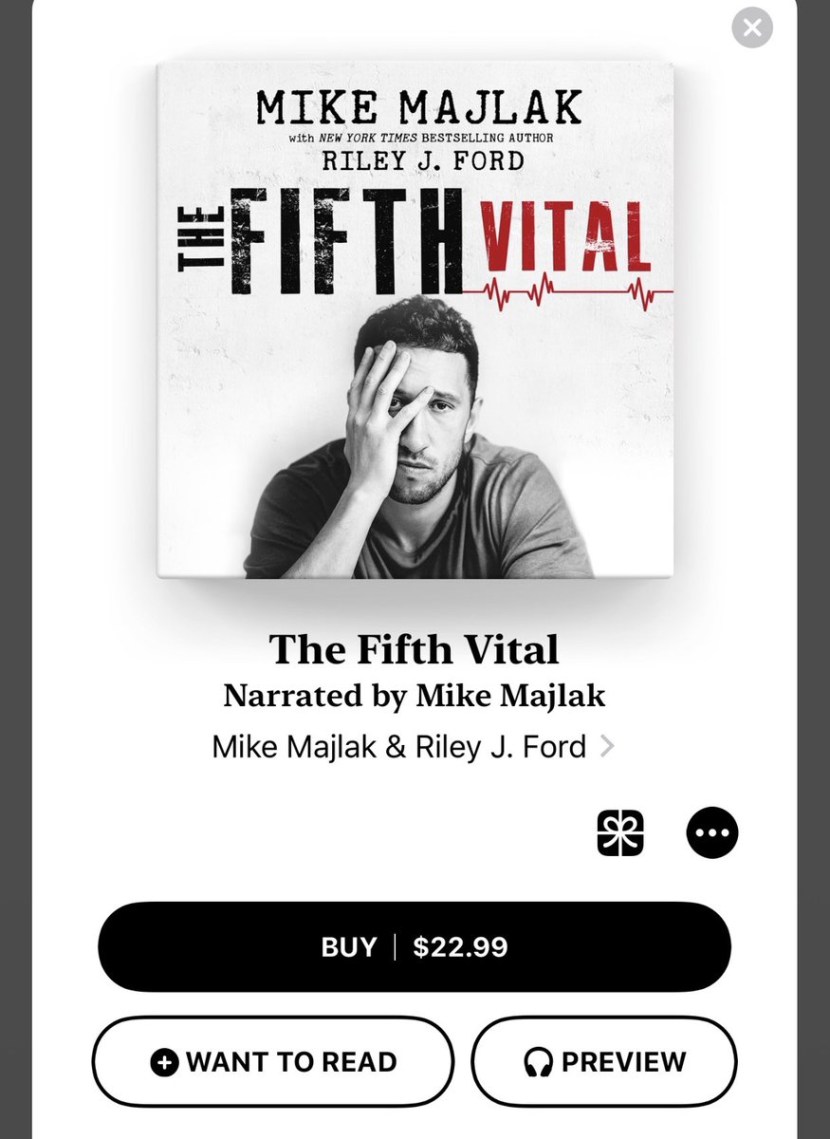The height and width of the screenshot is (1139, 830).
Task: Close the audiobook details sheet
Action: [752, 28]
